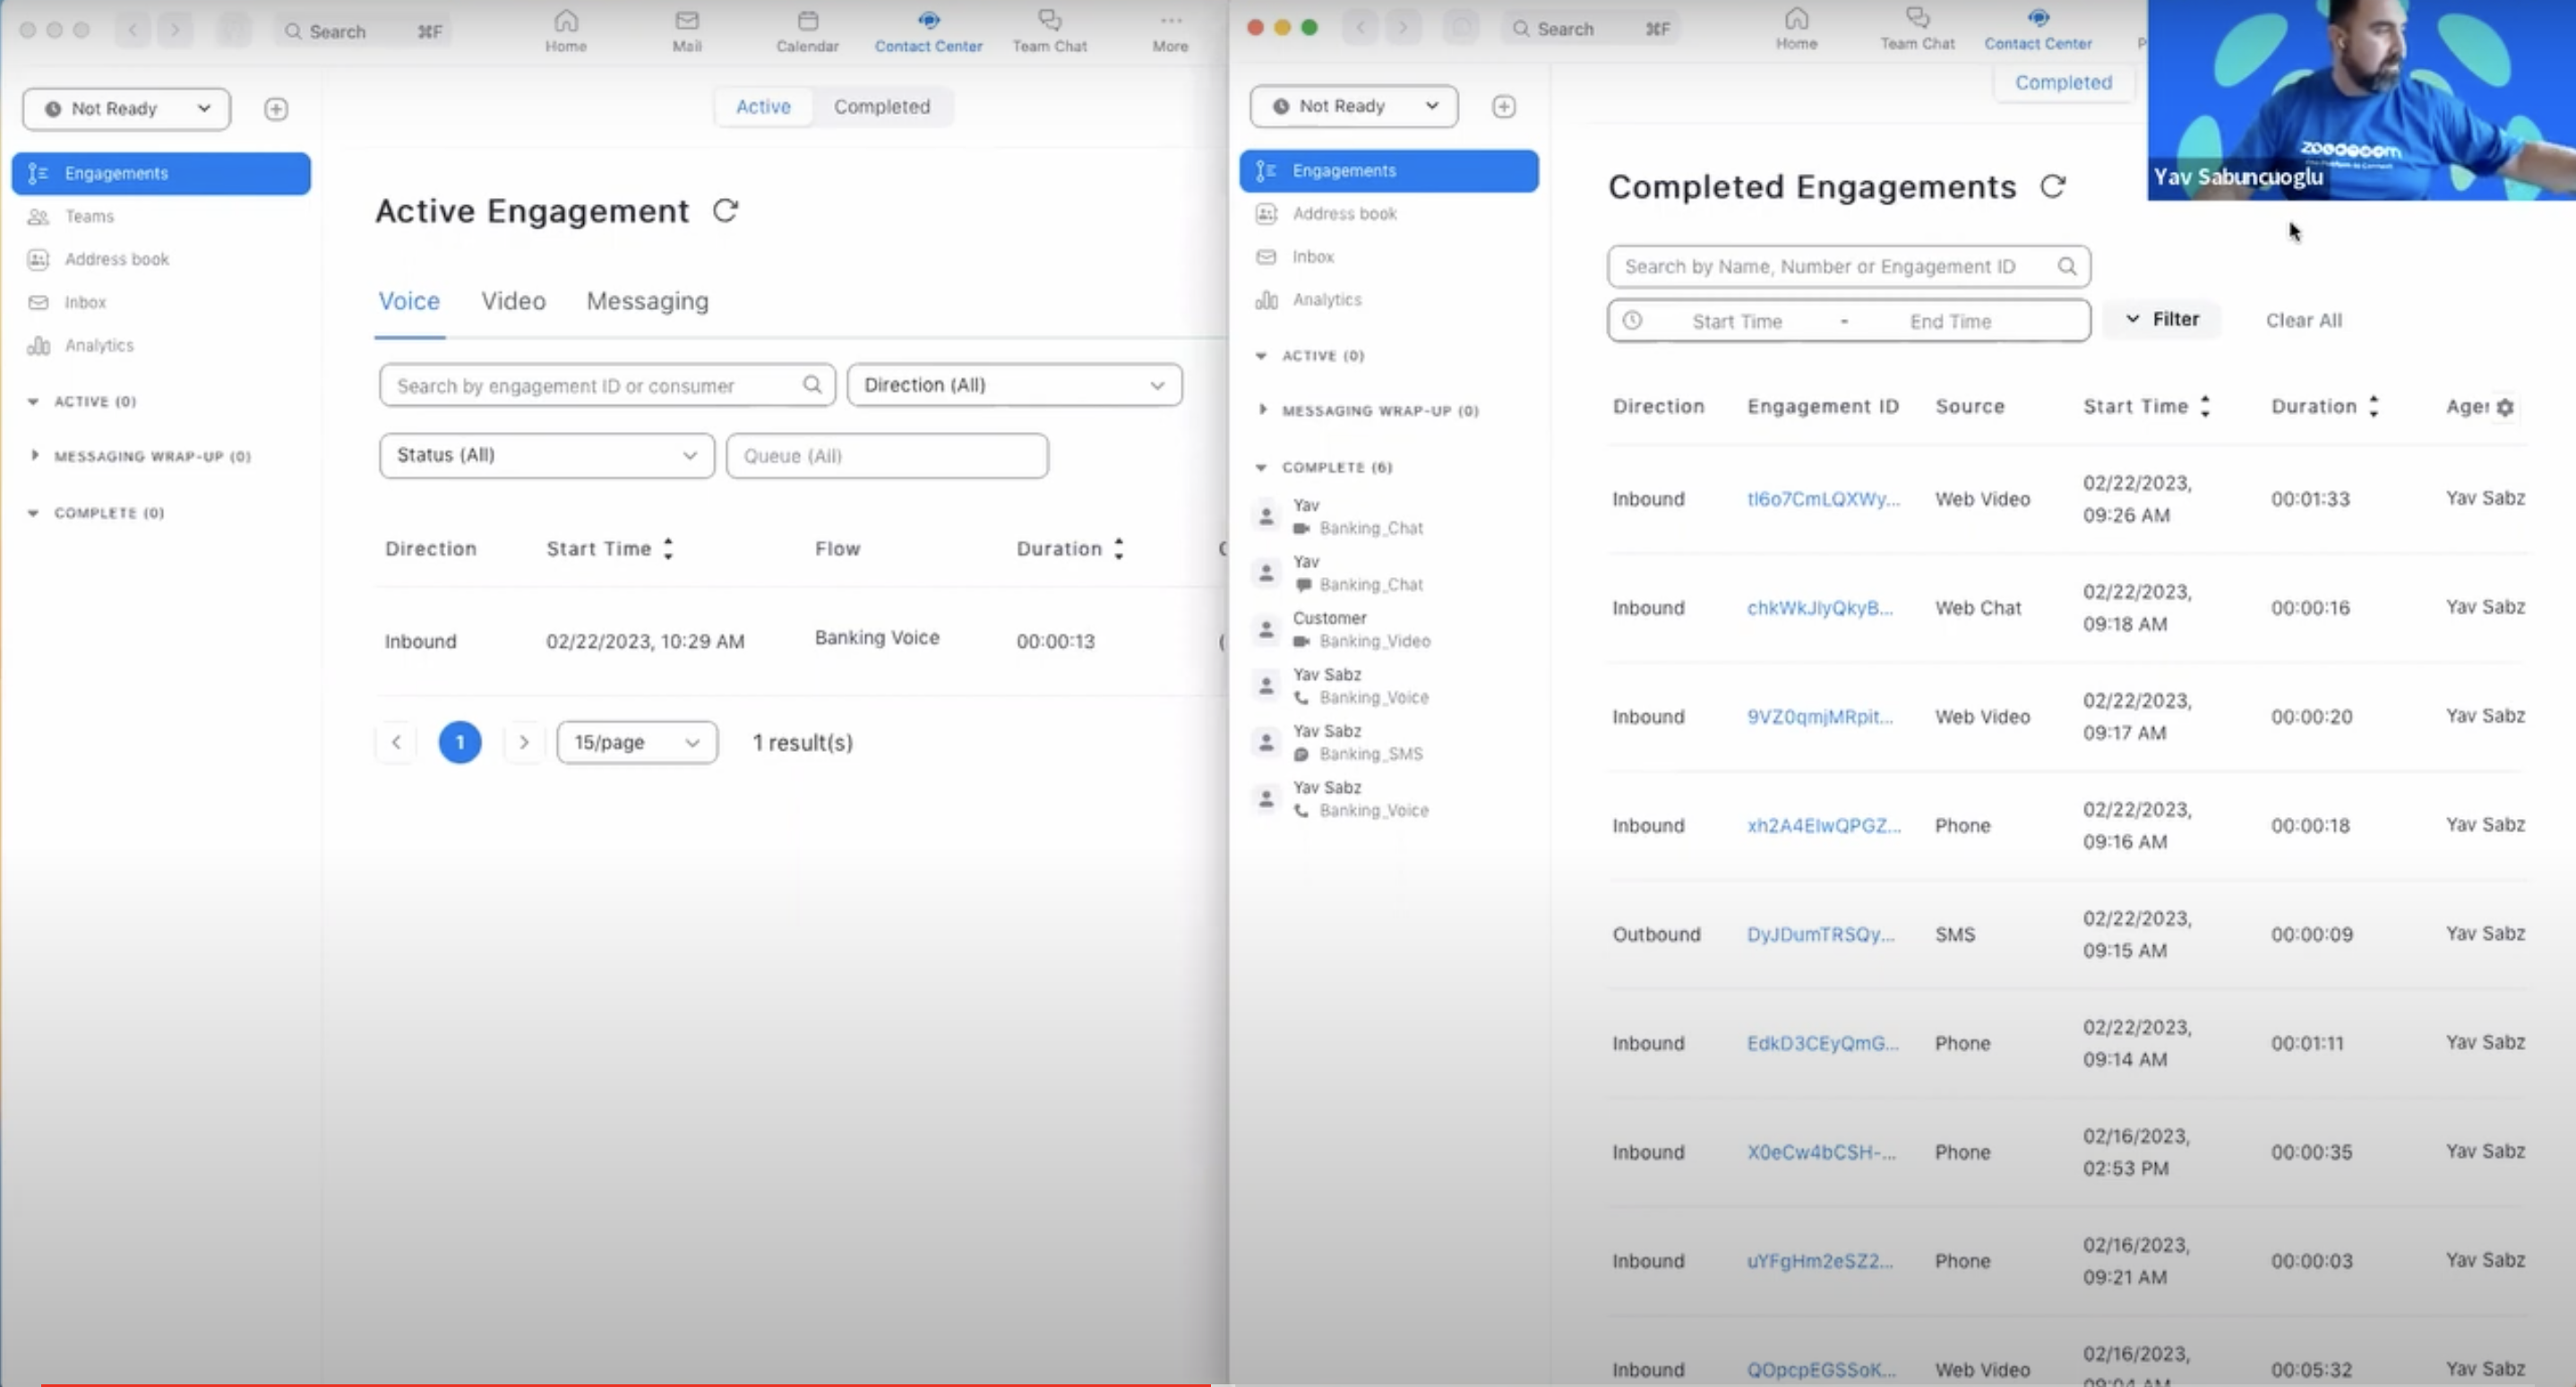Click the Address Book icon in sidebar
Image resolution: width=2576 pixels, height=1387 pixels.
pos(38,260)
